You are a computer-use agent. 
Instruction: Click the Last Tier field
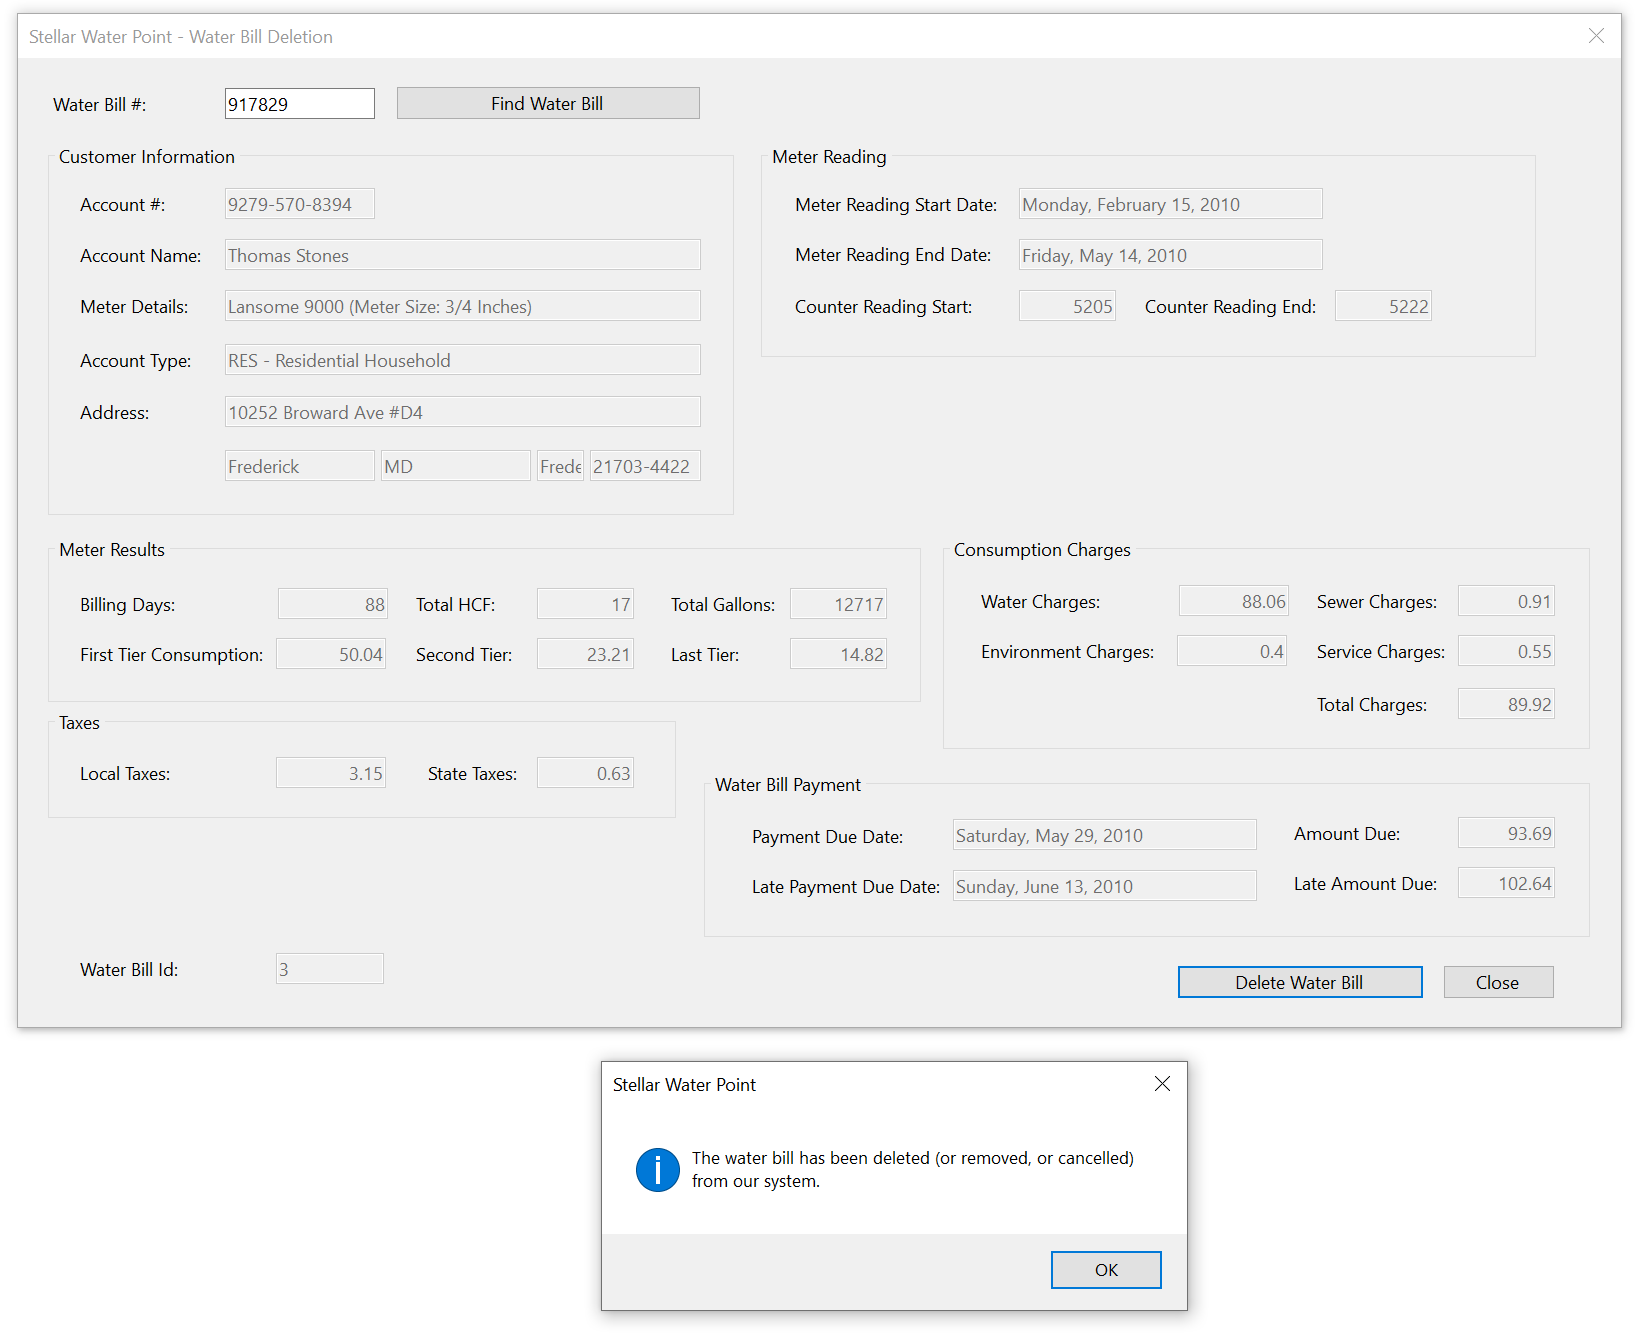[838, 654]
